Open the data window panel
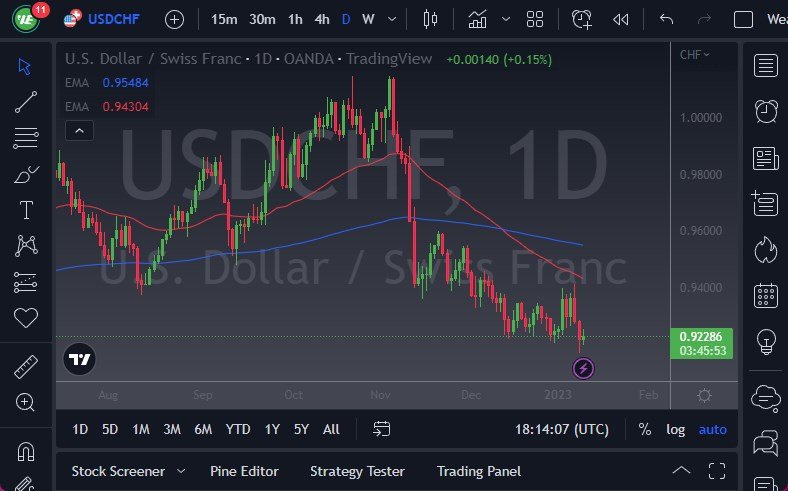 pos(765,204)
